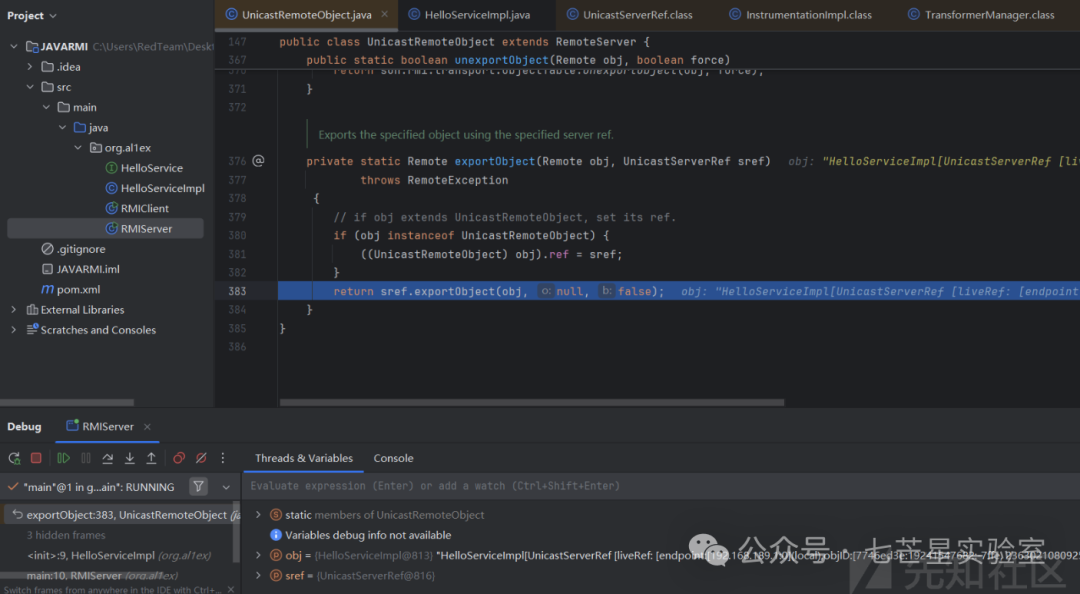Open the Project view dropdown
The image size is (1080, 594).
click(x=32, y=15)
